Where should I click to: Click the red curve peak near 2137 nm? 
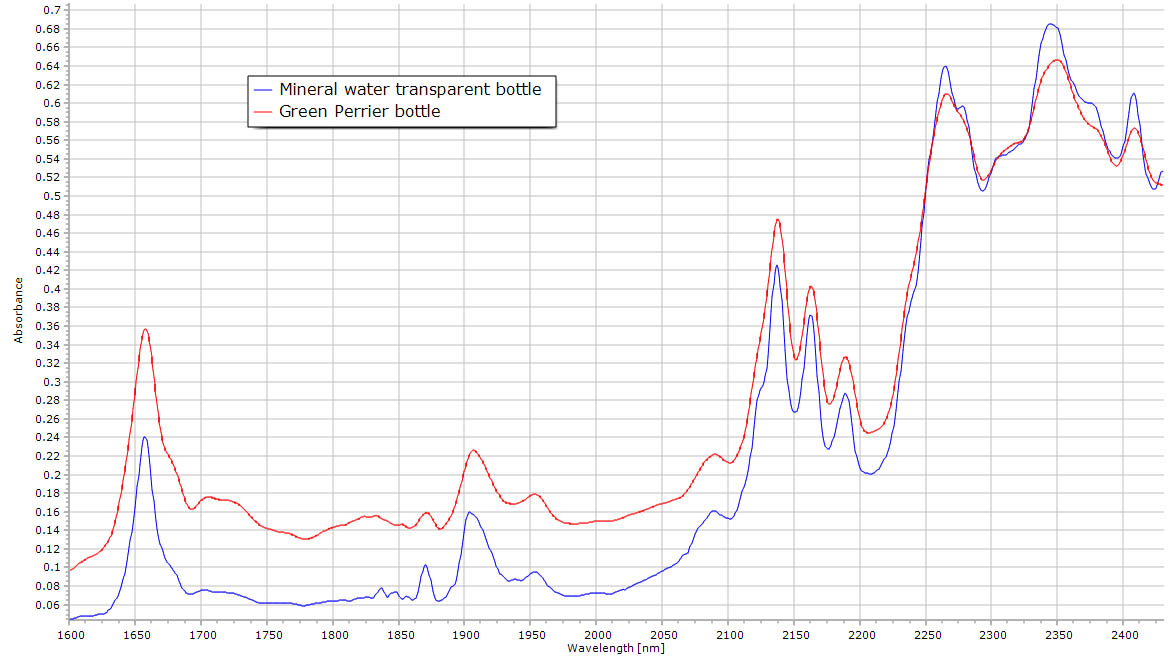[x=777, y=219]
